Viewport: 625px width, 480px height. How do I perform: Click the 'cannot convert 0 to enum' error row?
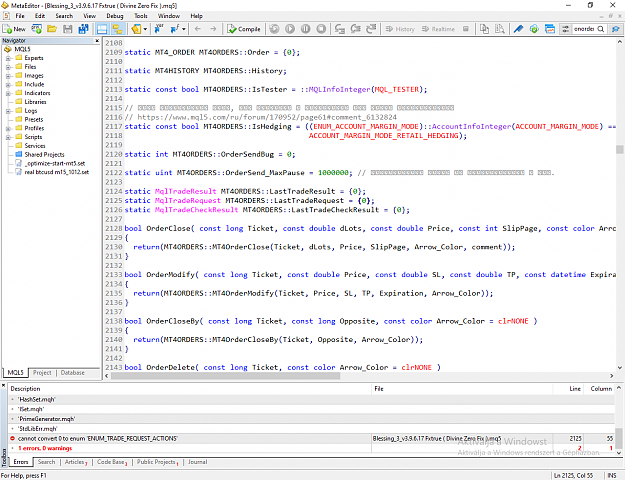[311, 439]
